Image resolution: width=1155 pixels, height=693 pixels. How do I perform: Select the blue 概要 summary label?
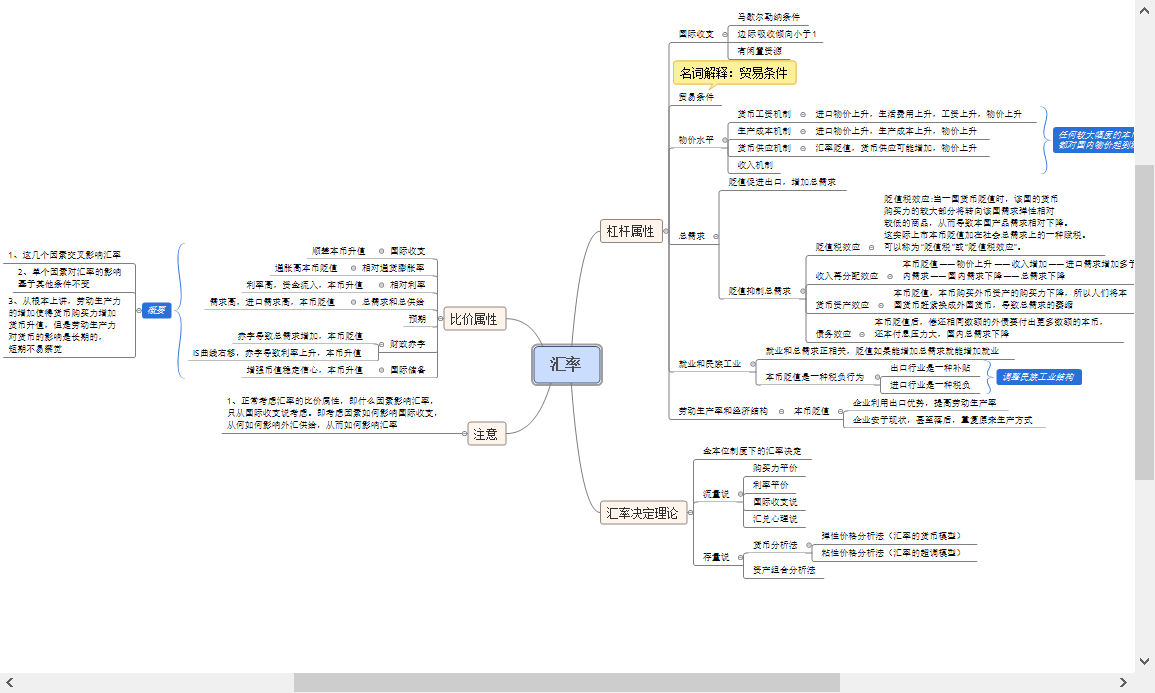tap(156, 310)
